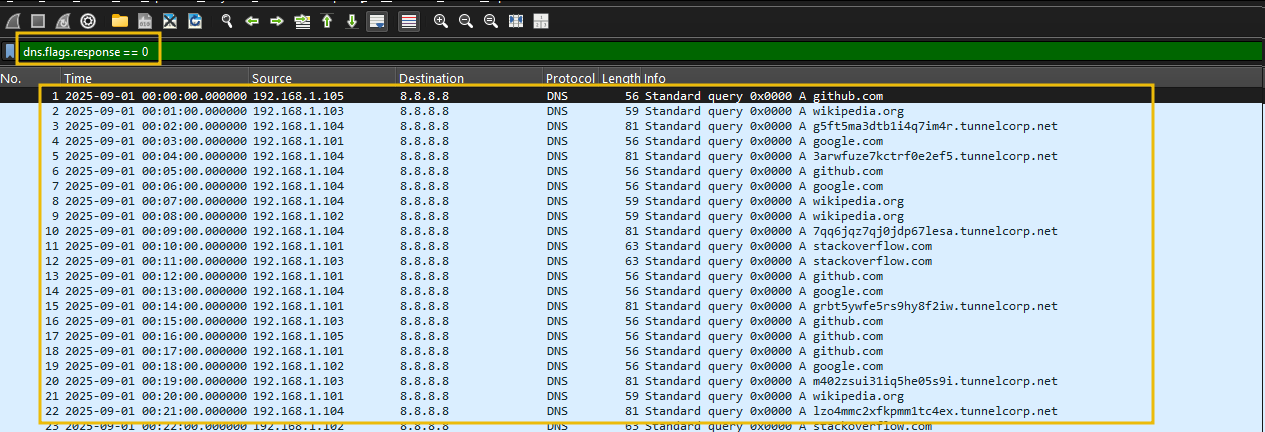The image size is (1265, 432).
Task: Sort packets by the Source column header
Action: click(320, 78)
